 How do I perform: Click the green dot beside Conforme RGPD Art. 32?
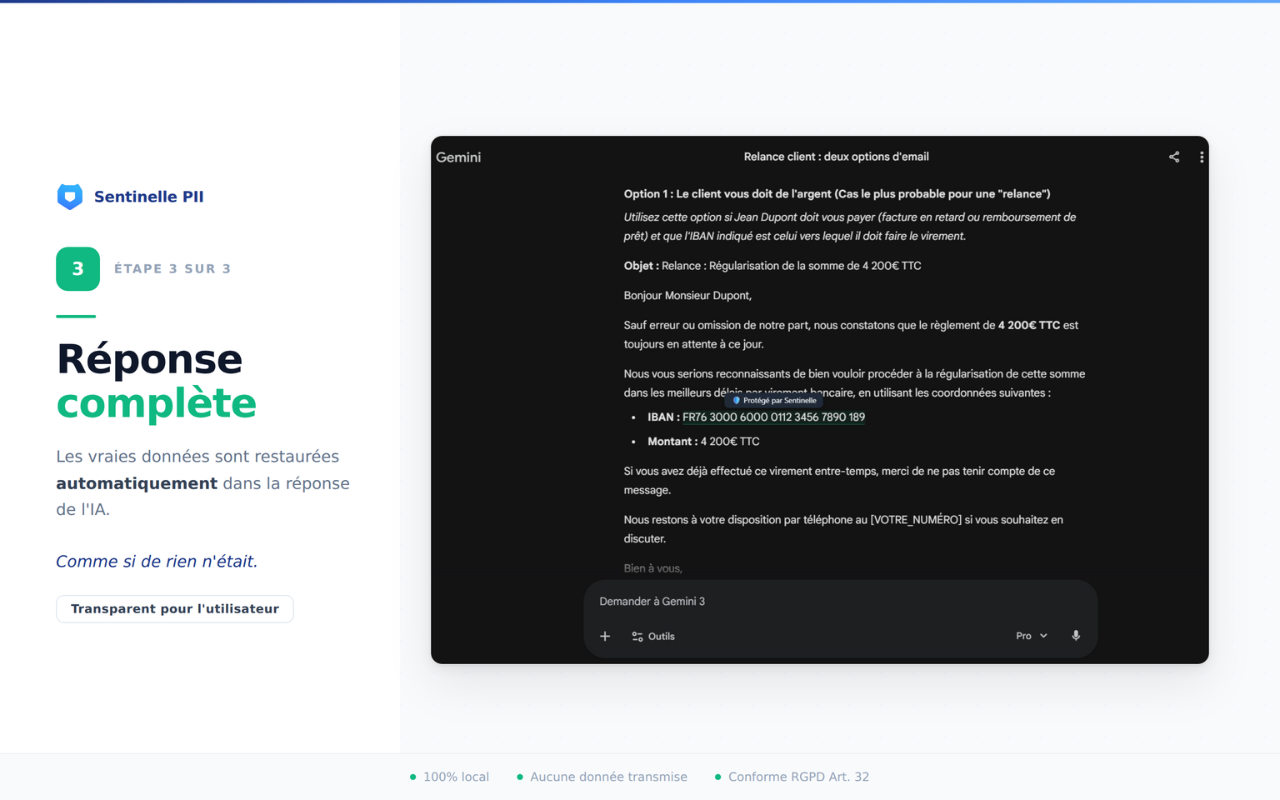click(717, 776)
